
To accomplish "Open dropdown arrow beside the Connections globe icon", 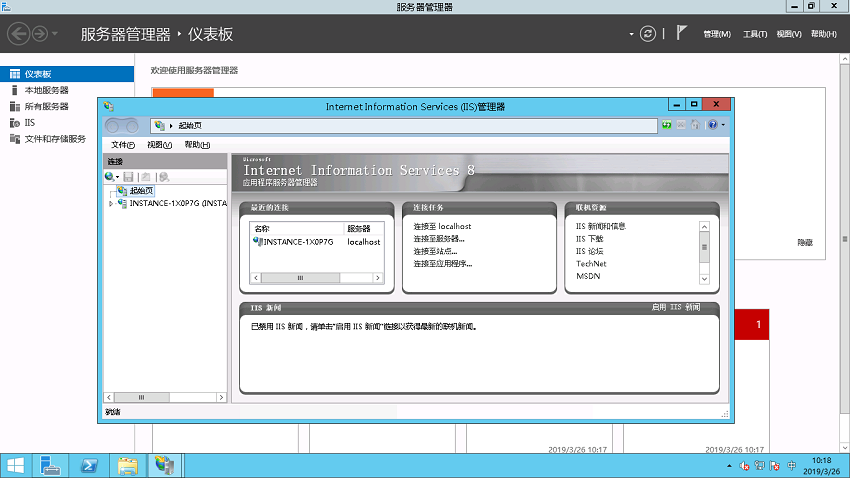I will 117,177.
